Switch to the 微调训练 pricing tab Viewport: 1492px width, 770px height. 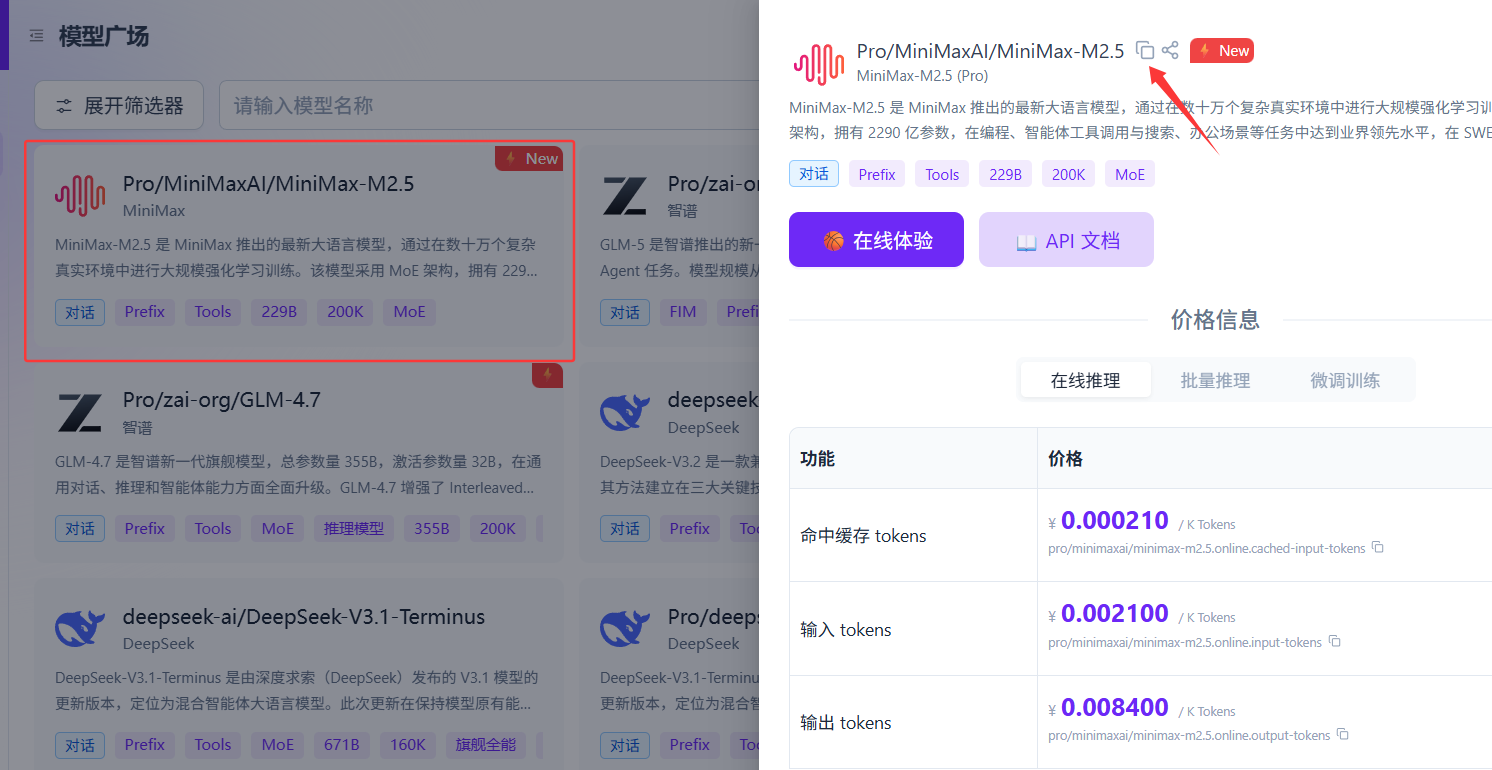click(1345, 380)
